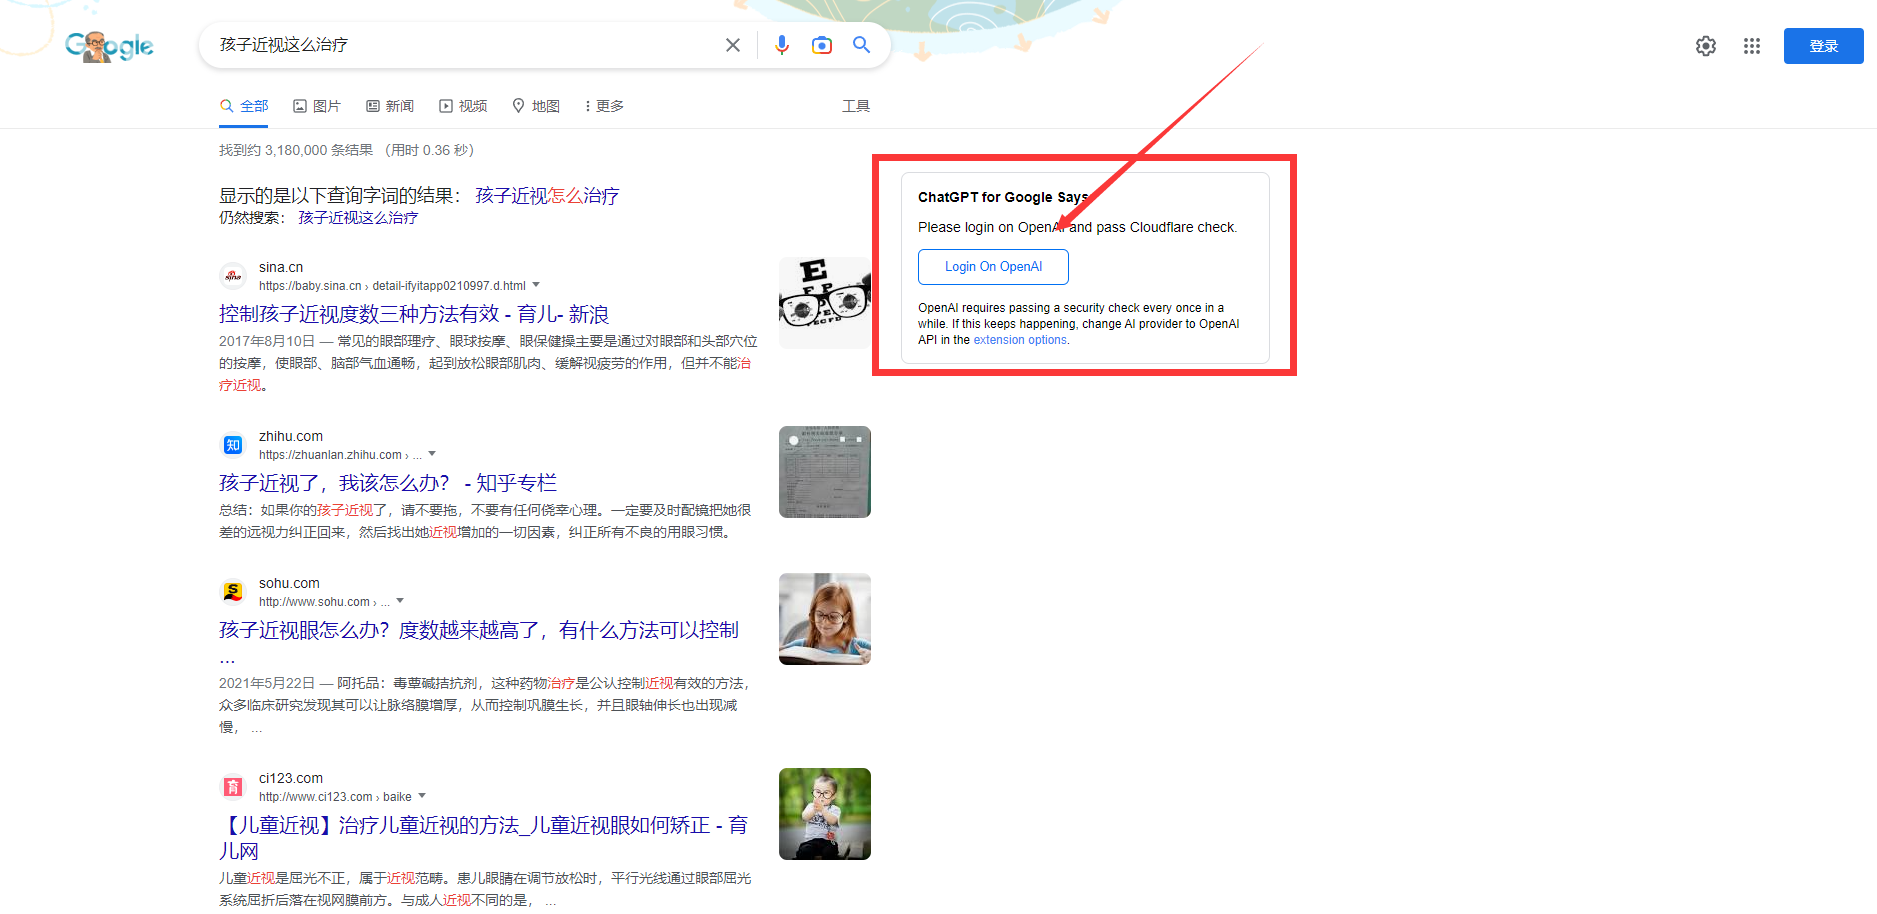This screenshot has width=1877, height=914.
Task: Select the 全部 results tab
Action: click(244, 106)
